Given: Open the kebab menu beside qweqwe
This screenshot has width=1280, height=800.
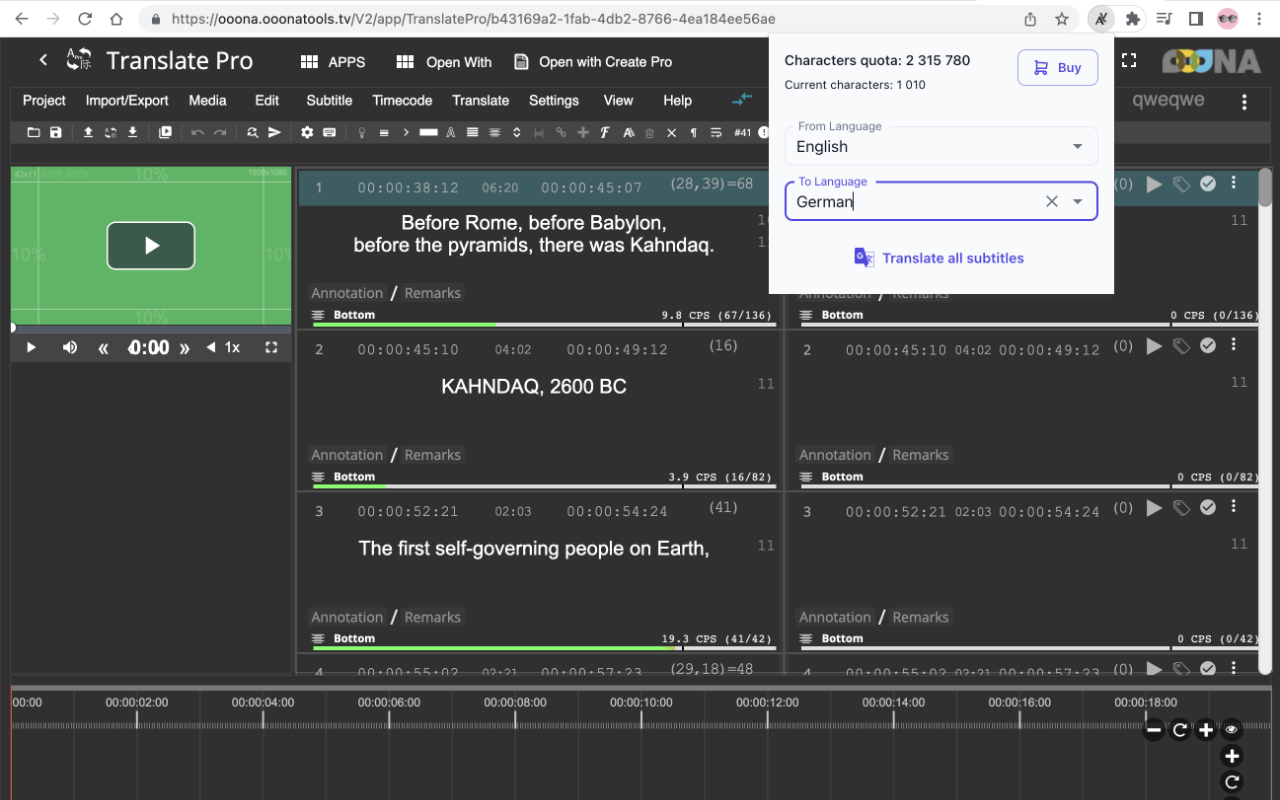Looking at the screenshot, I should tap(1244, 101).
